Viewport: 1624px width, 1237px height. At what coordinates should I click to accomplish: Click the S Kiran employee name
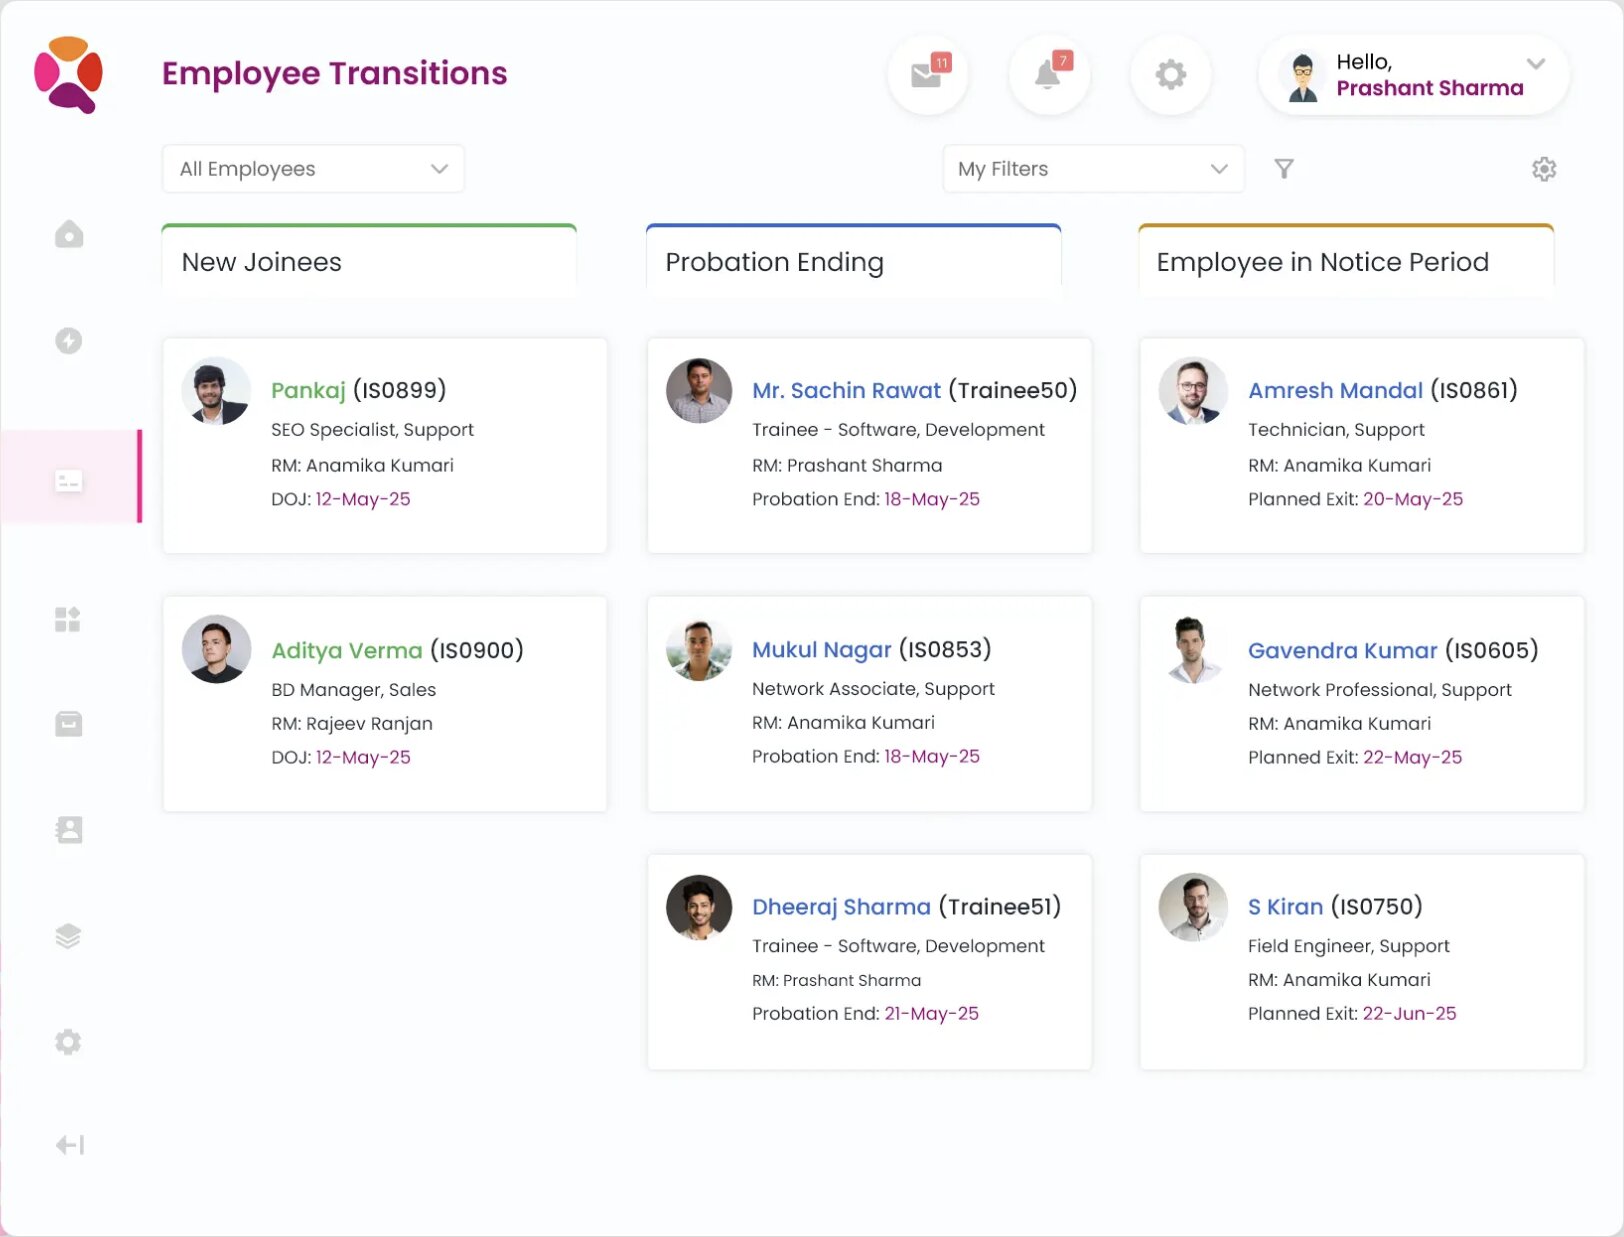tap(1285, 907)
